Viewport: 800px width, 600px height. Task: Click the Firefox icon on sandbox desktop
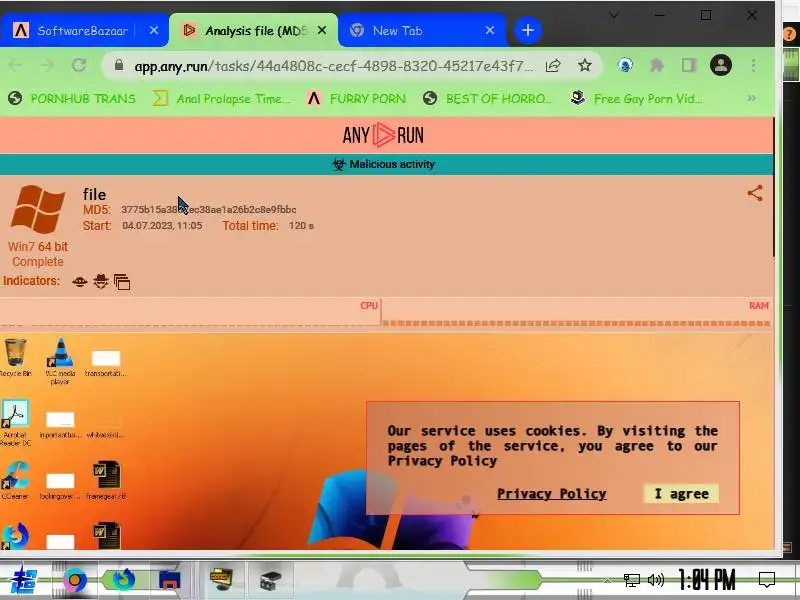click(15, 536)
